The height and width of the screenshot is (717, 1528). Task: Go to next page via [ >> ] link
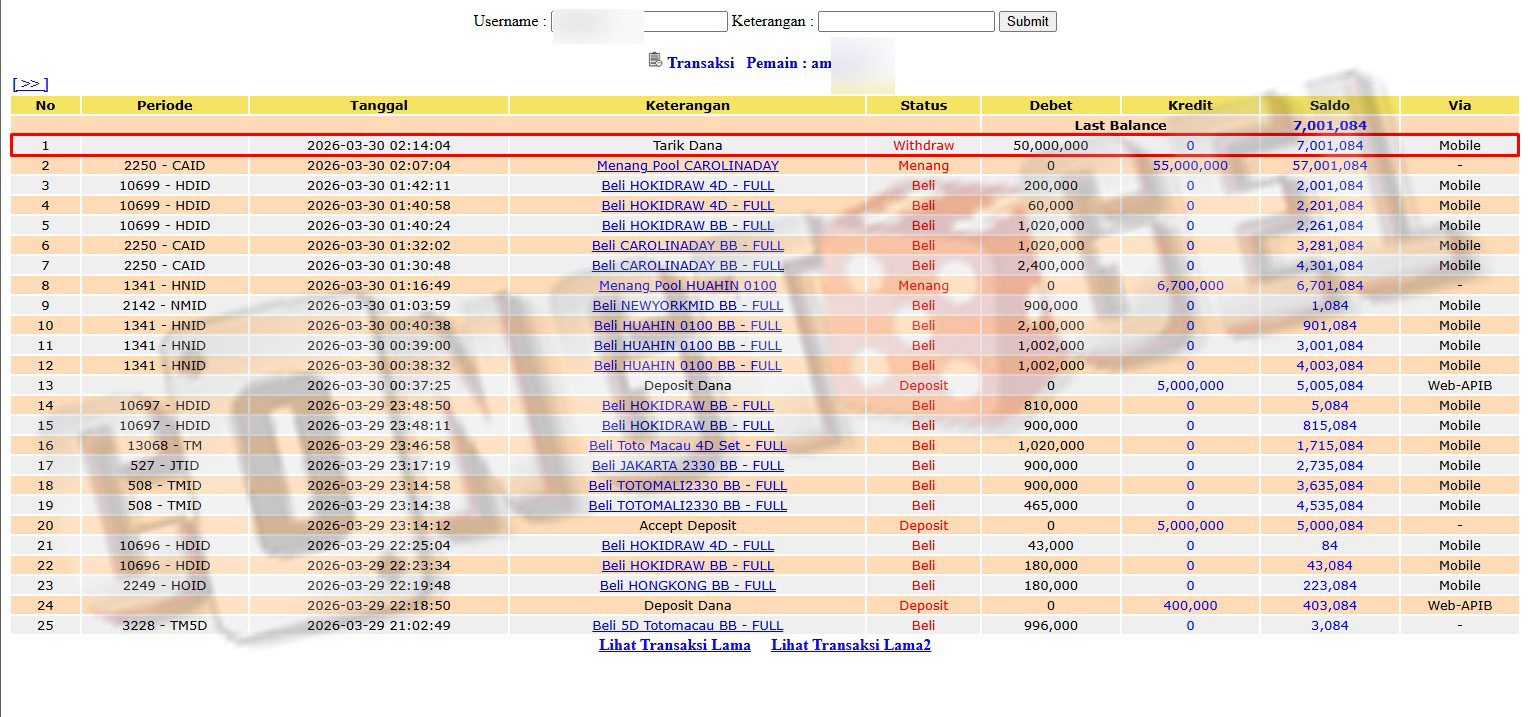[x=30, y=84]
